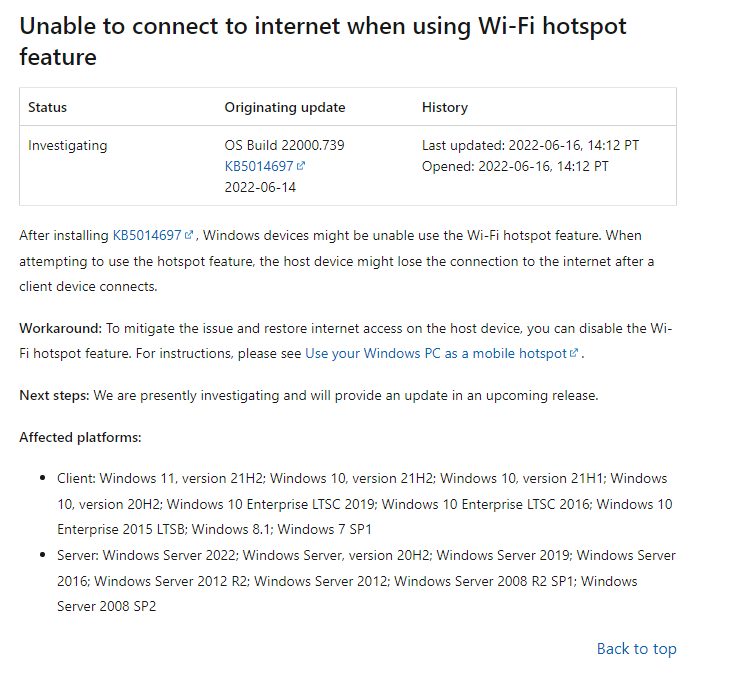Click the bold Next steps label
Viewport: 753px width, 681px height.
(54, 395)
